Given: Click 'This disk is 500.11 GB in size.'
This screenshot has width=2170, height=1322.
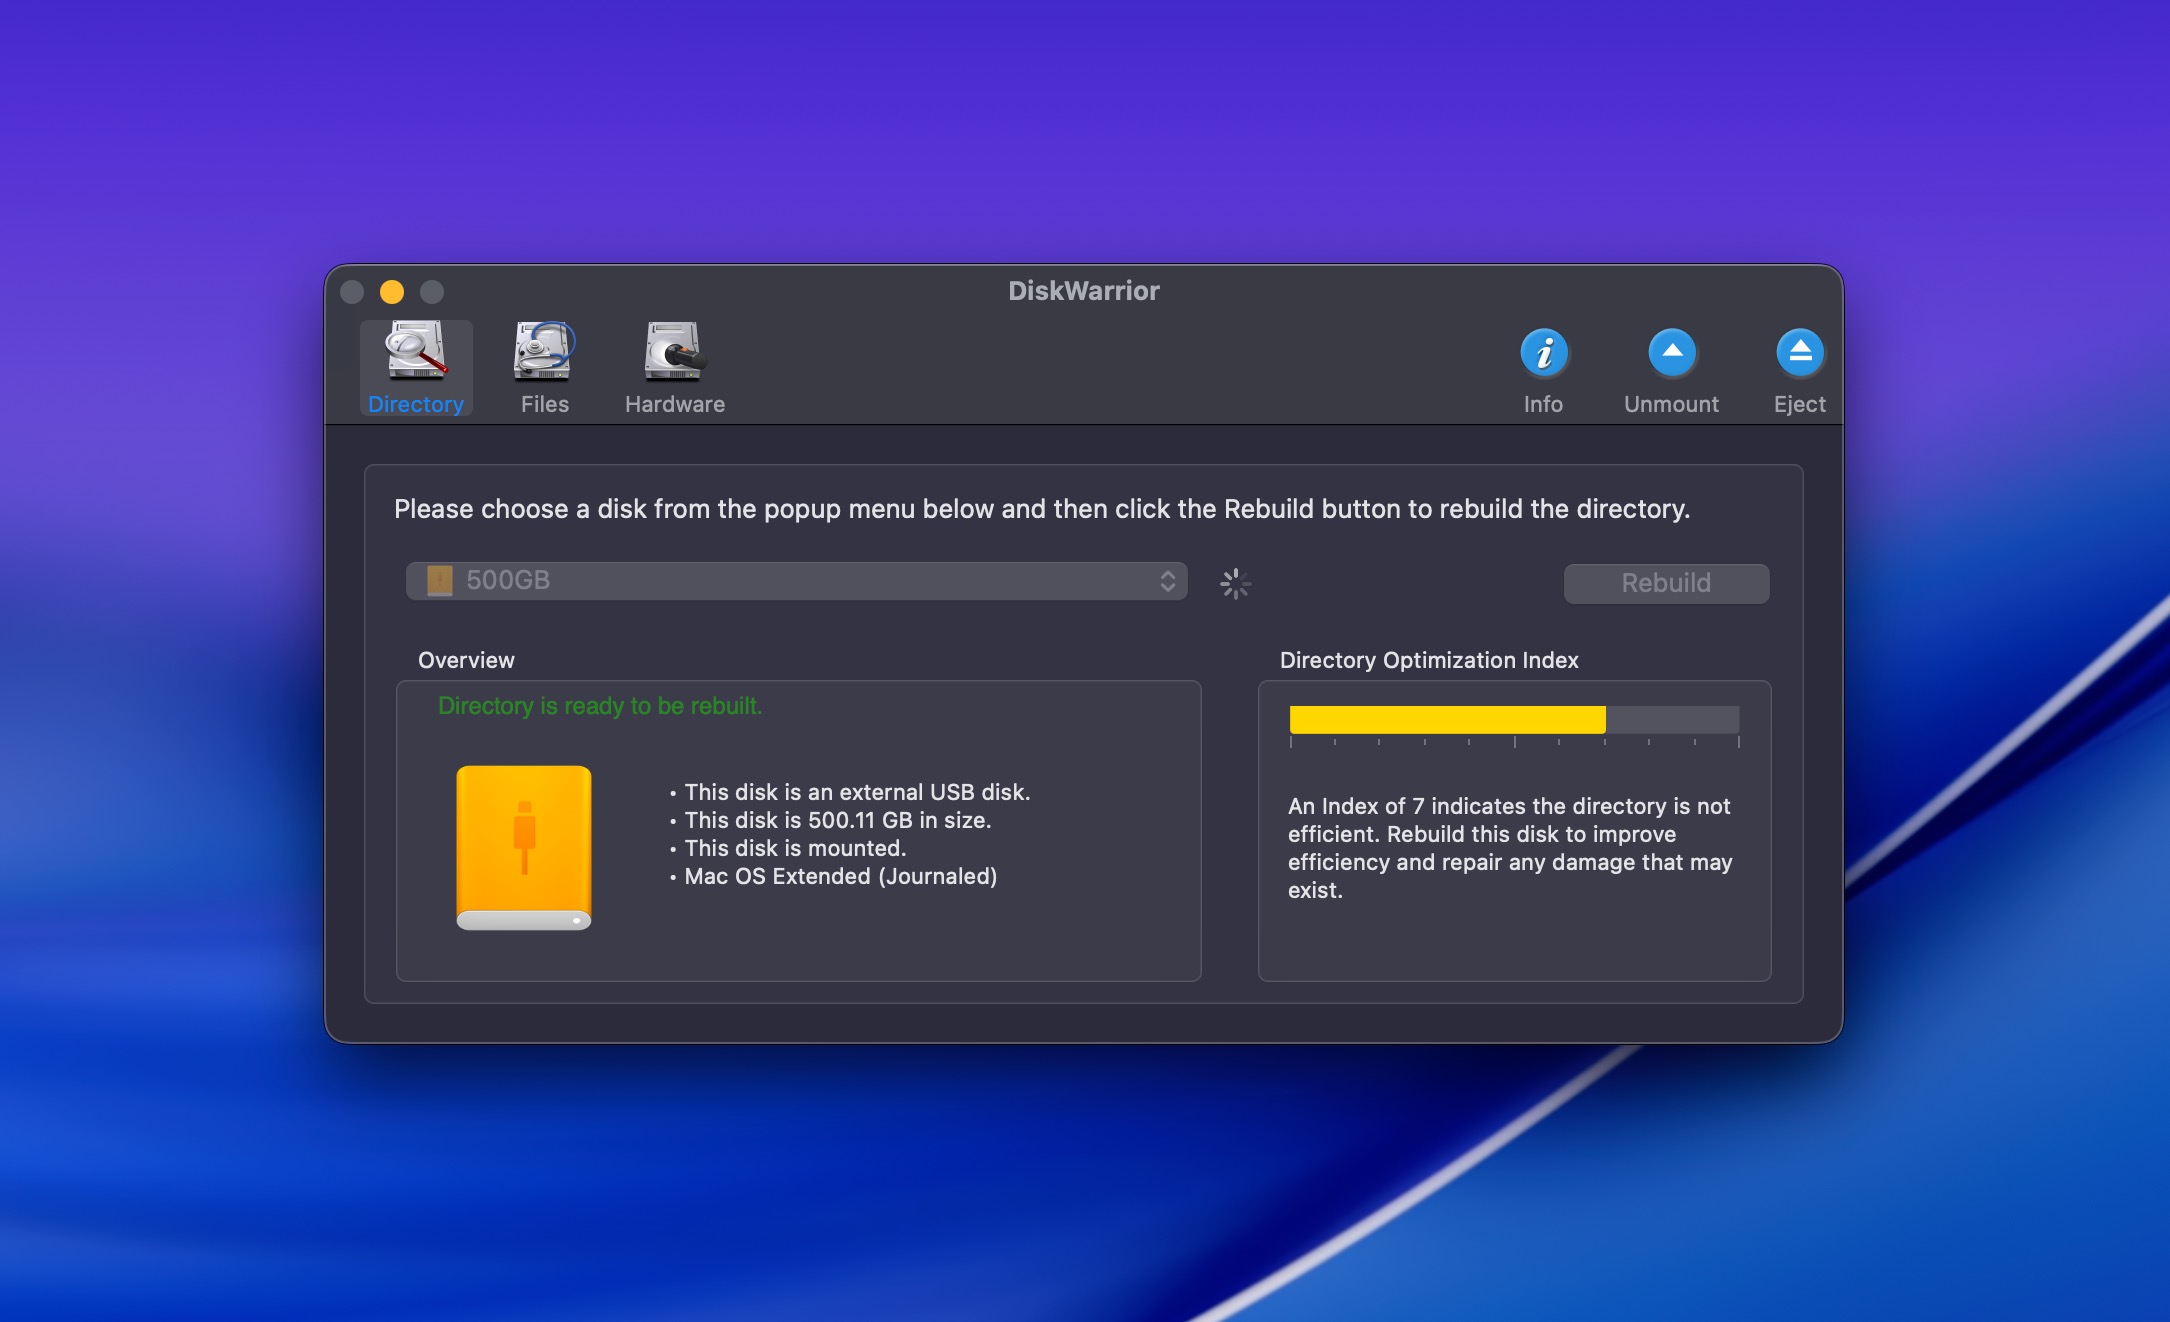Looking at the screenshot, I should coord(838,820).
